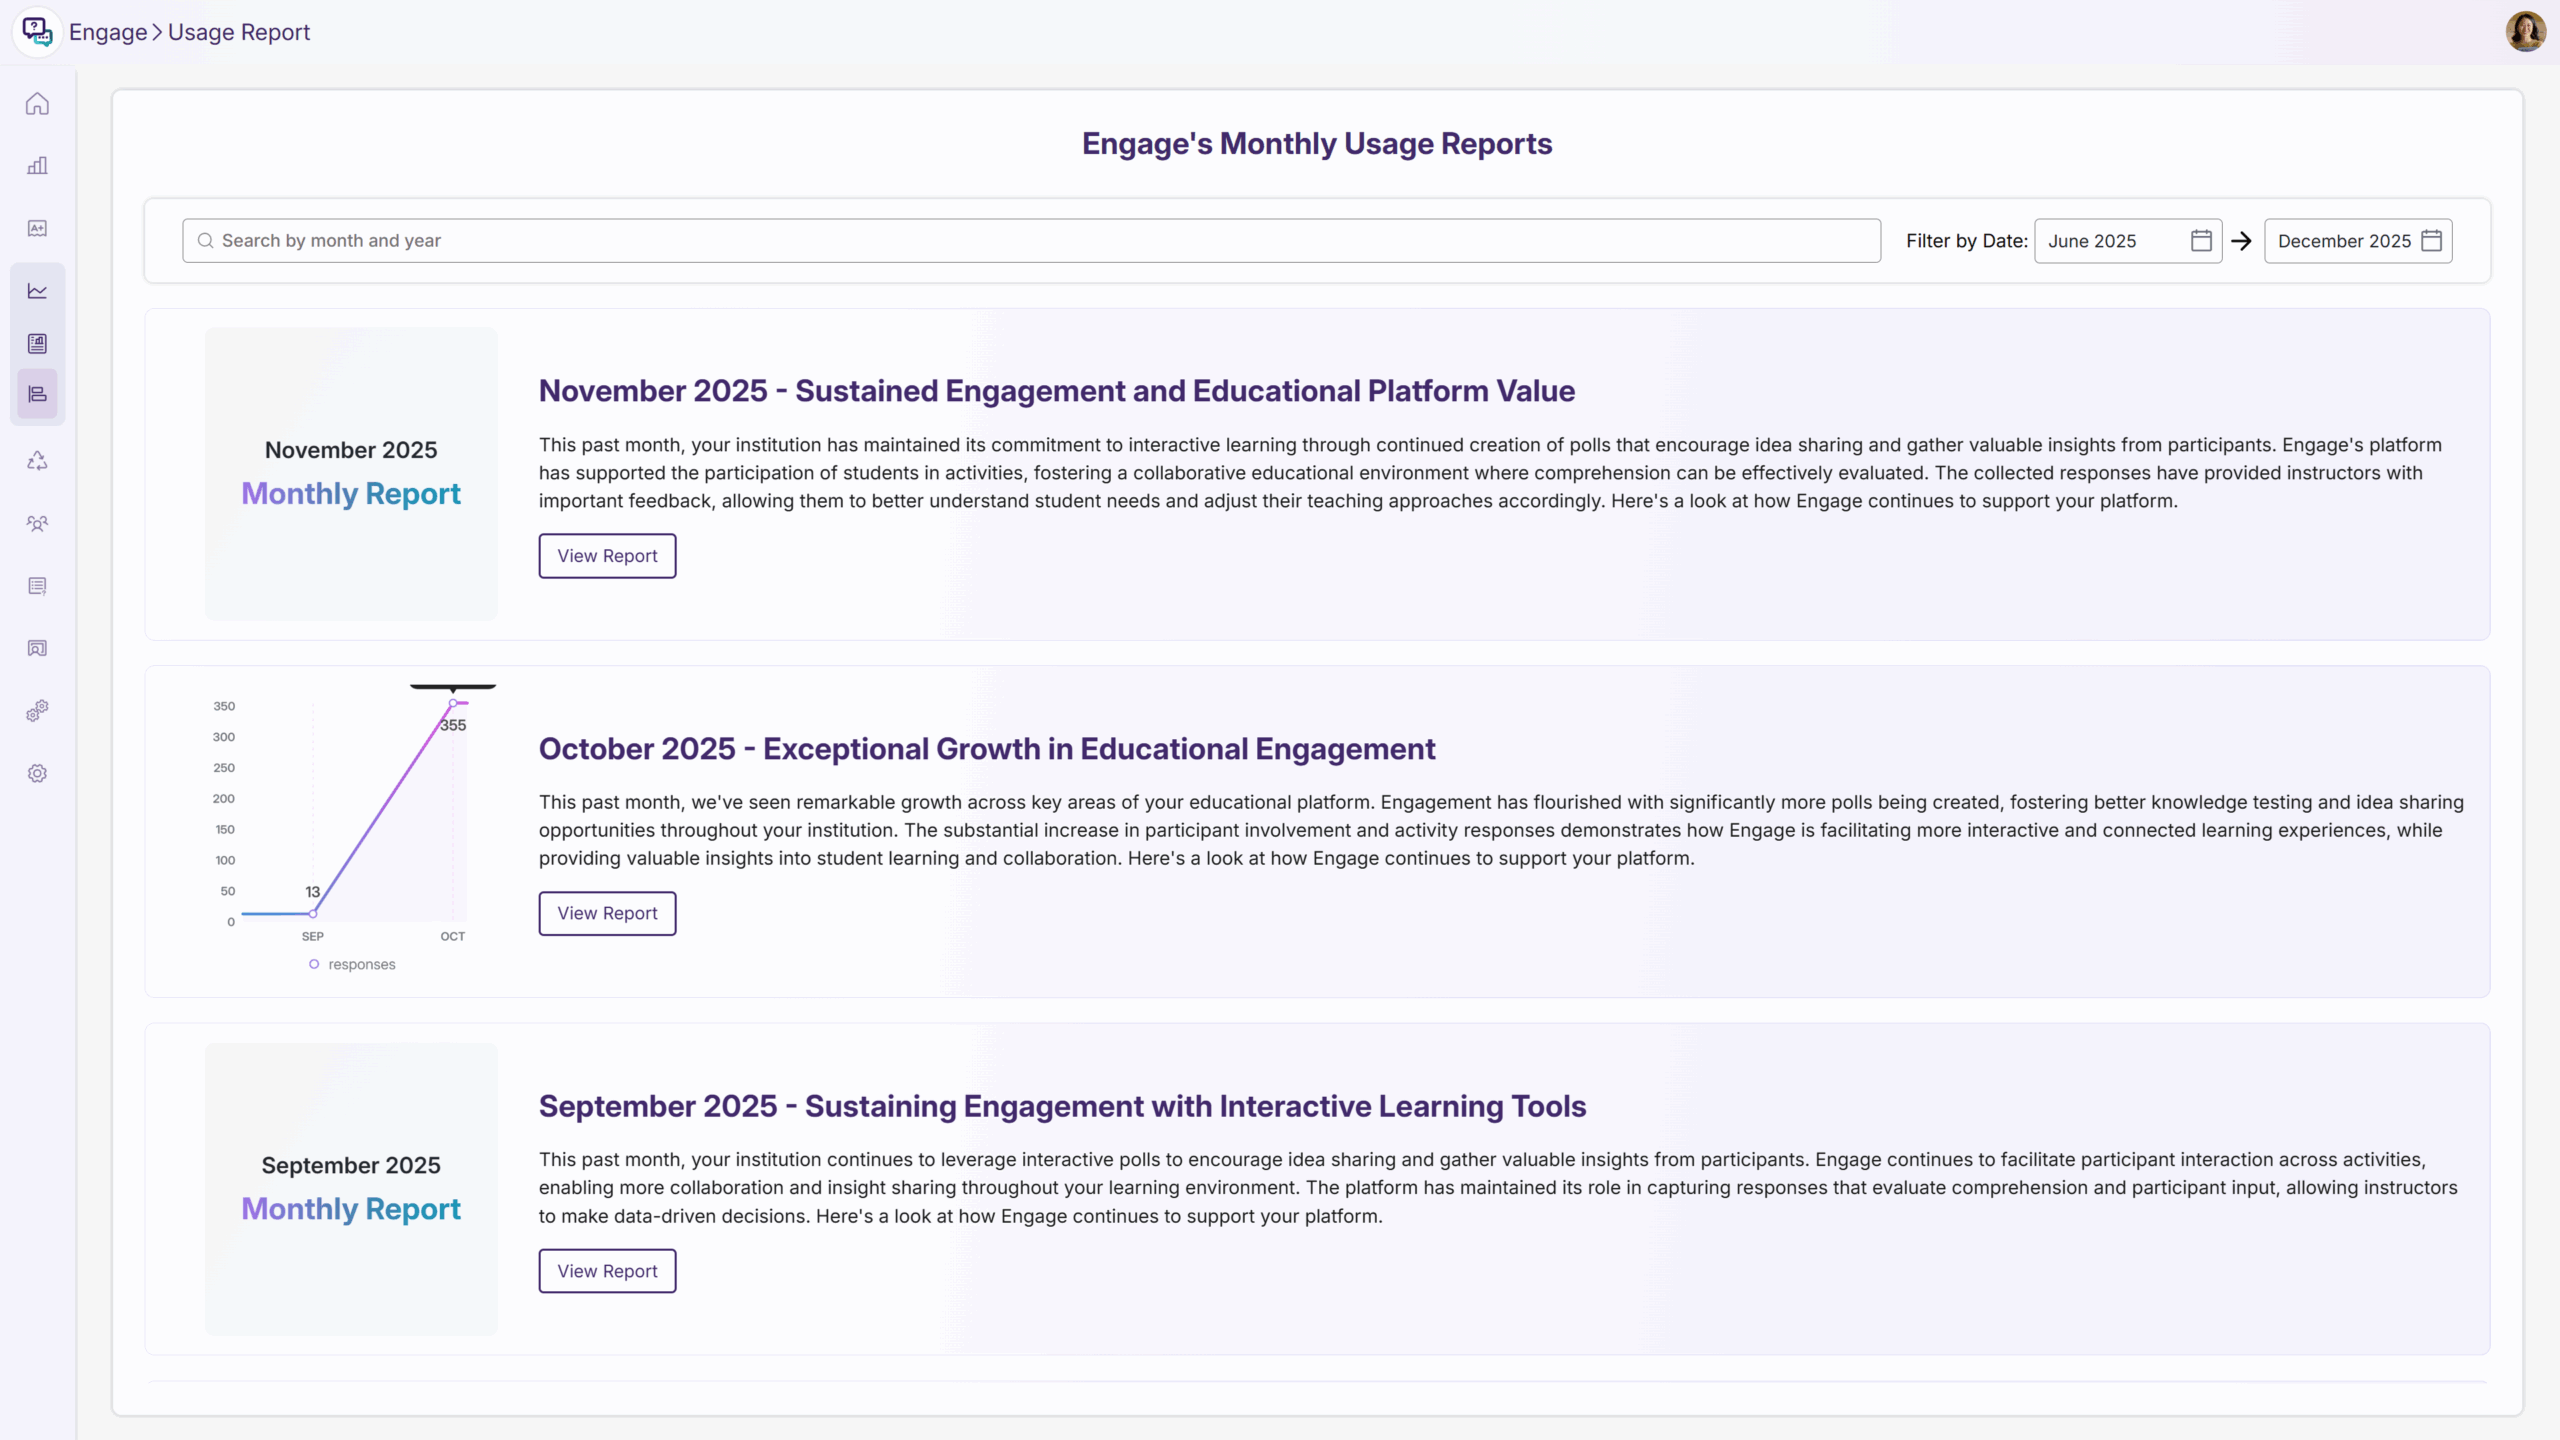The image size is (2560, 1440).
Task: Click the Usage Report breadcrumb
Action: [x=239, y=32]
